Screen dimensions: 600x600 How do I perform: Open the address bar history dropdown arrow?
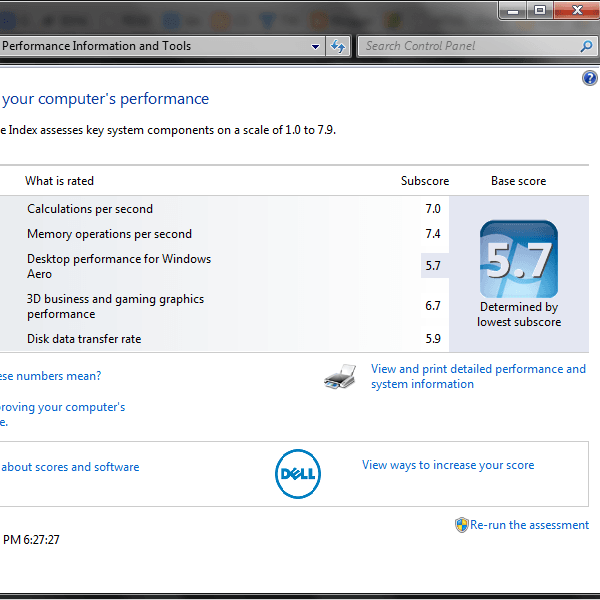(315, 46)
